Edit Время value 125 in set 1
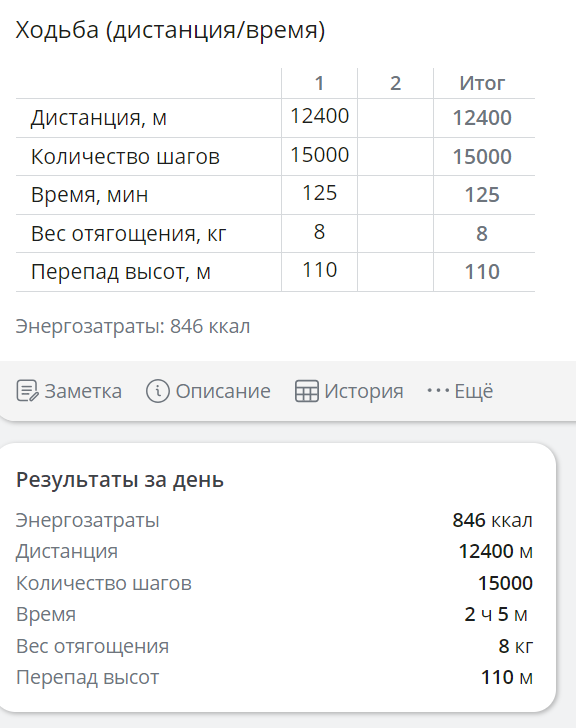The height and width of the screenshot is (728, 576). tap(319, 193)
